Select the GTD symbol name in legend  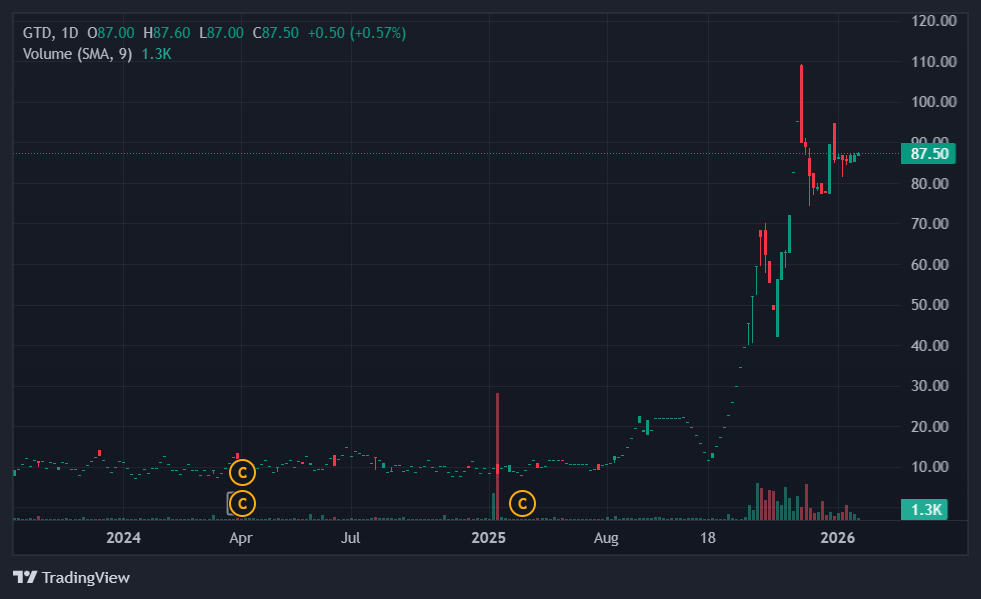click(x=37, y=33)
